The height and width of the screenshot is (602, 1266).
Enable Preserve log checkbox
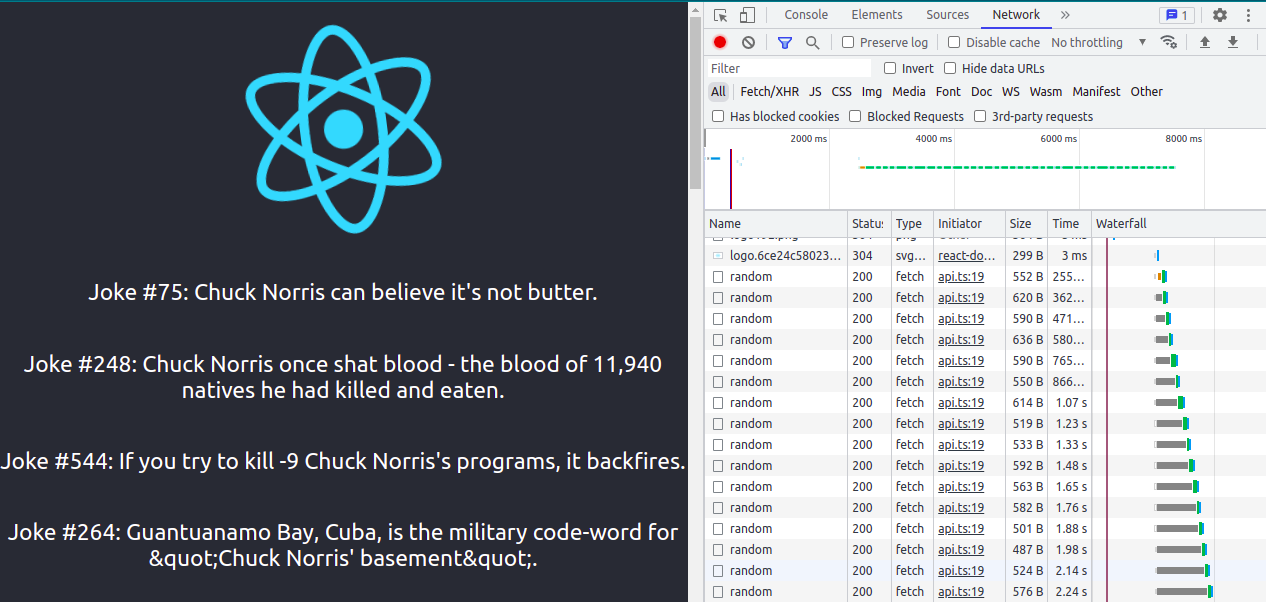point(848,42)
